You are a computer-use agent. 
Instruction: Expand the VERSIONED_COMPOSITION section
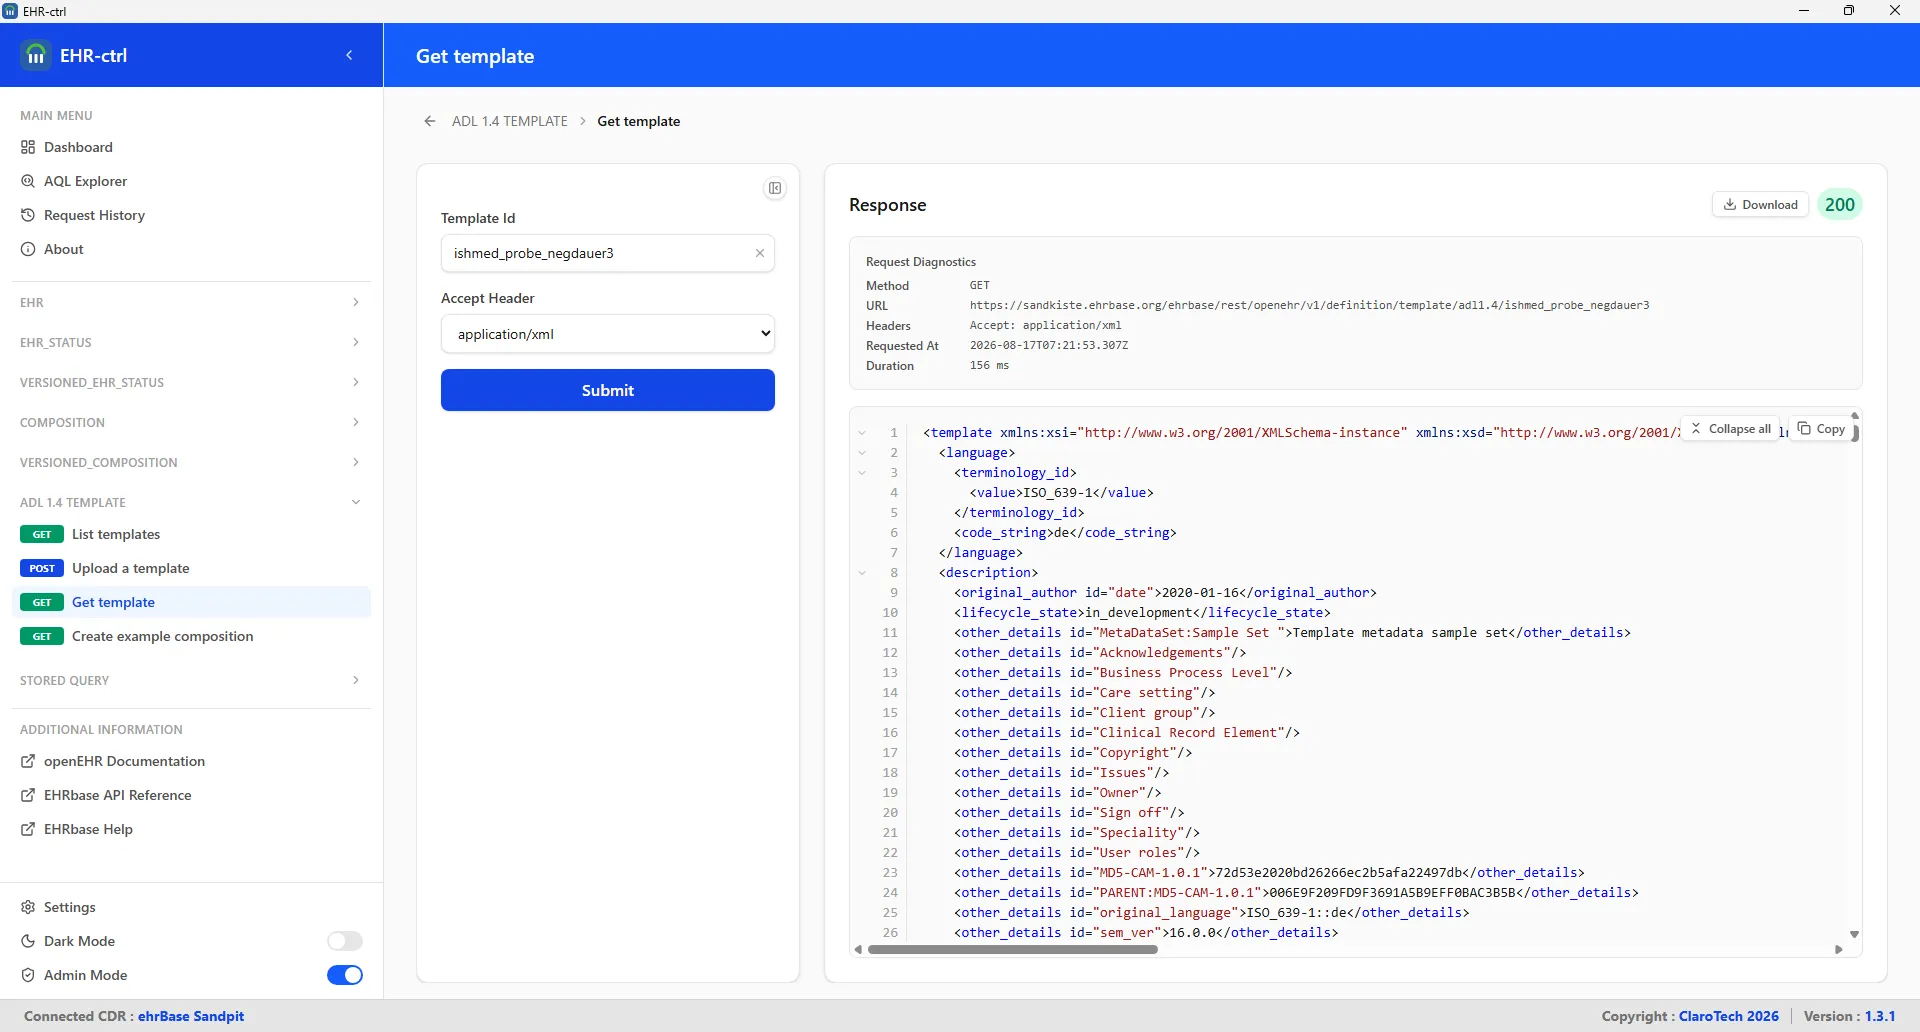(191, 462)
